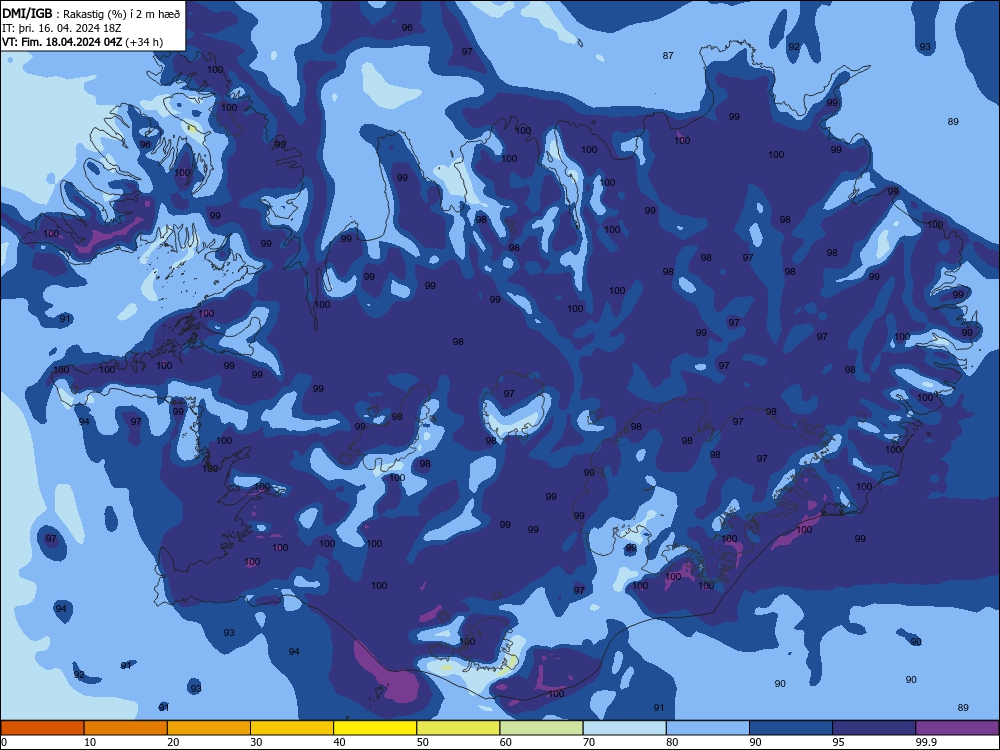Click the legend tick label "30"
The width and height of the screenshot is (1000, 750).
pyautogui.click(x=256, y=742)
